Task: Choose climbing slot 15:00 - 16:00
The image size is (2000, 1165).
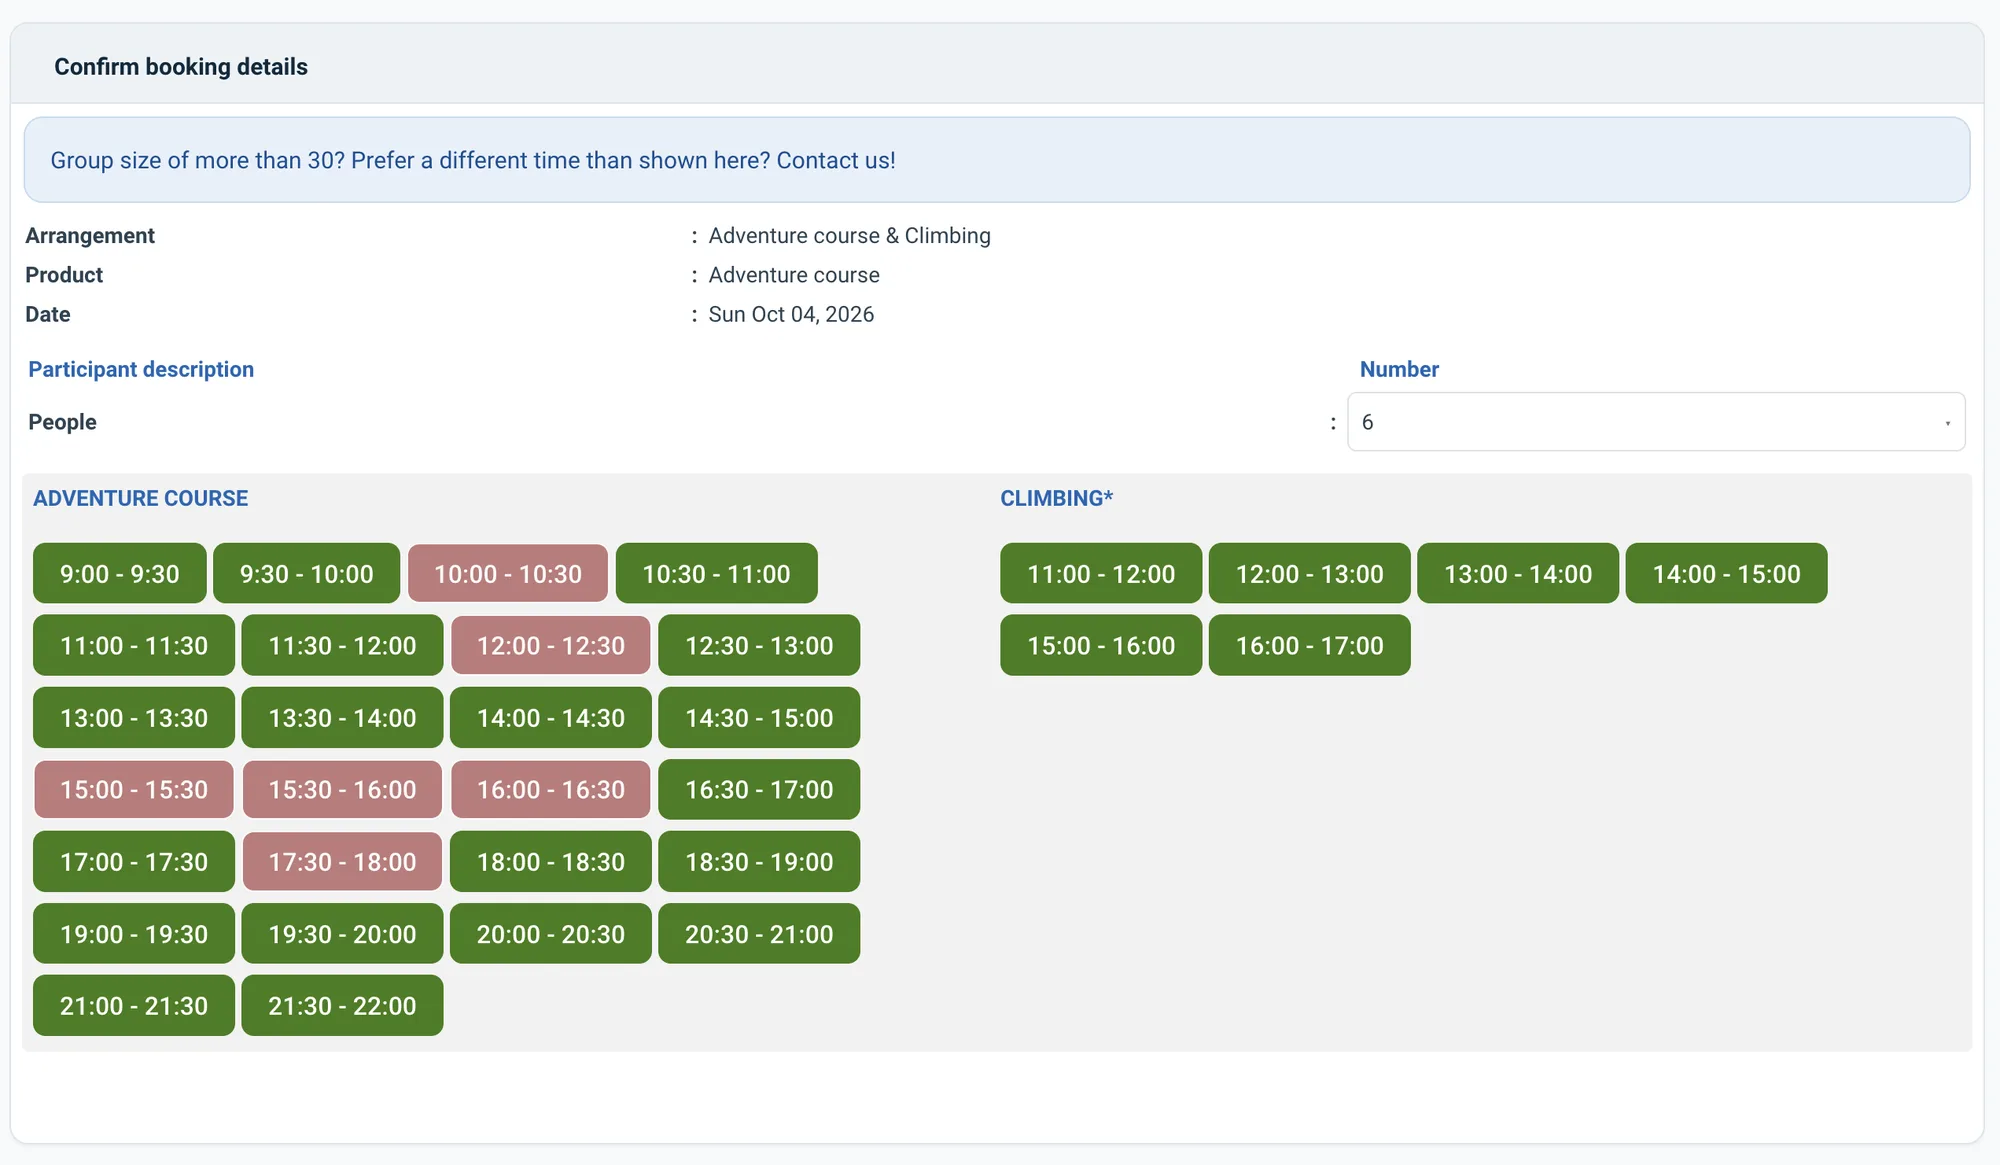Action: coord(1101,646)
